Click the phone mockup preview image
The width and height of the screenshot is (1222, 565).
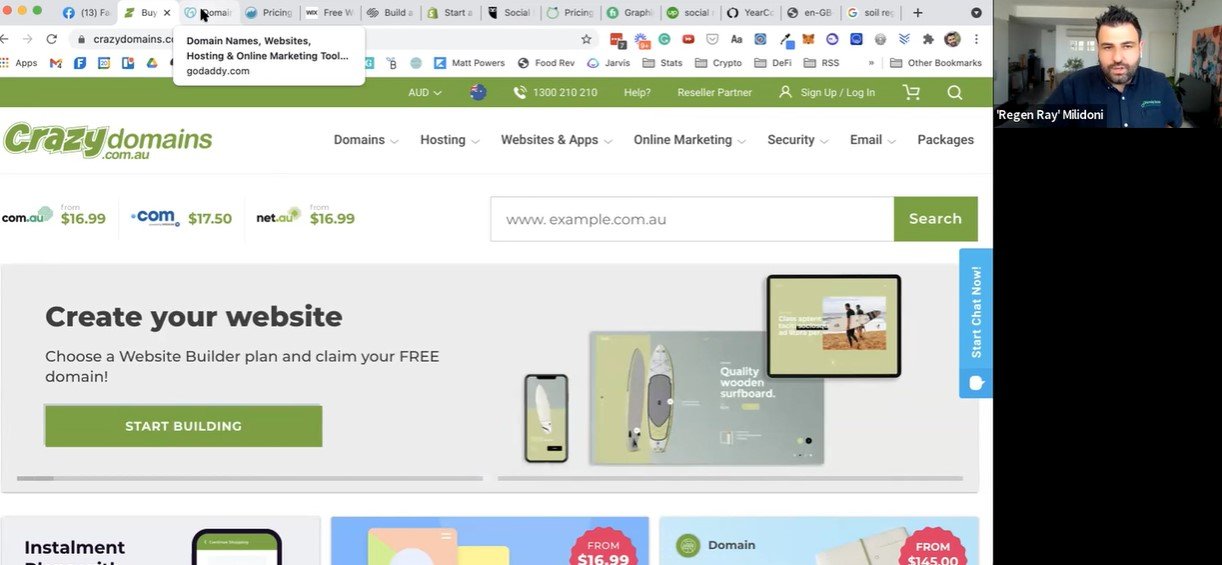(x=546, y=418)
